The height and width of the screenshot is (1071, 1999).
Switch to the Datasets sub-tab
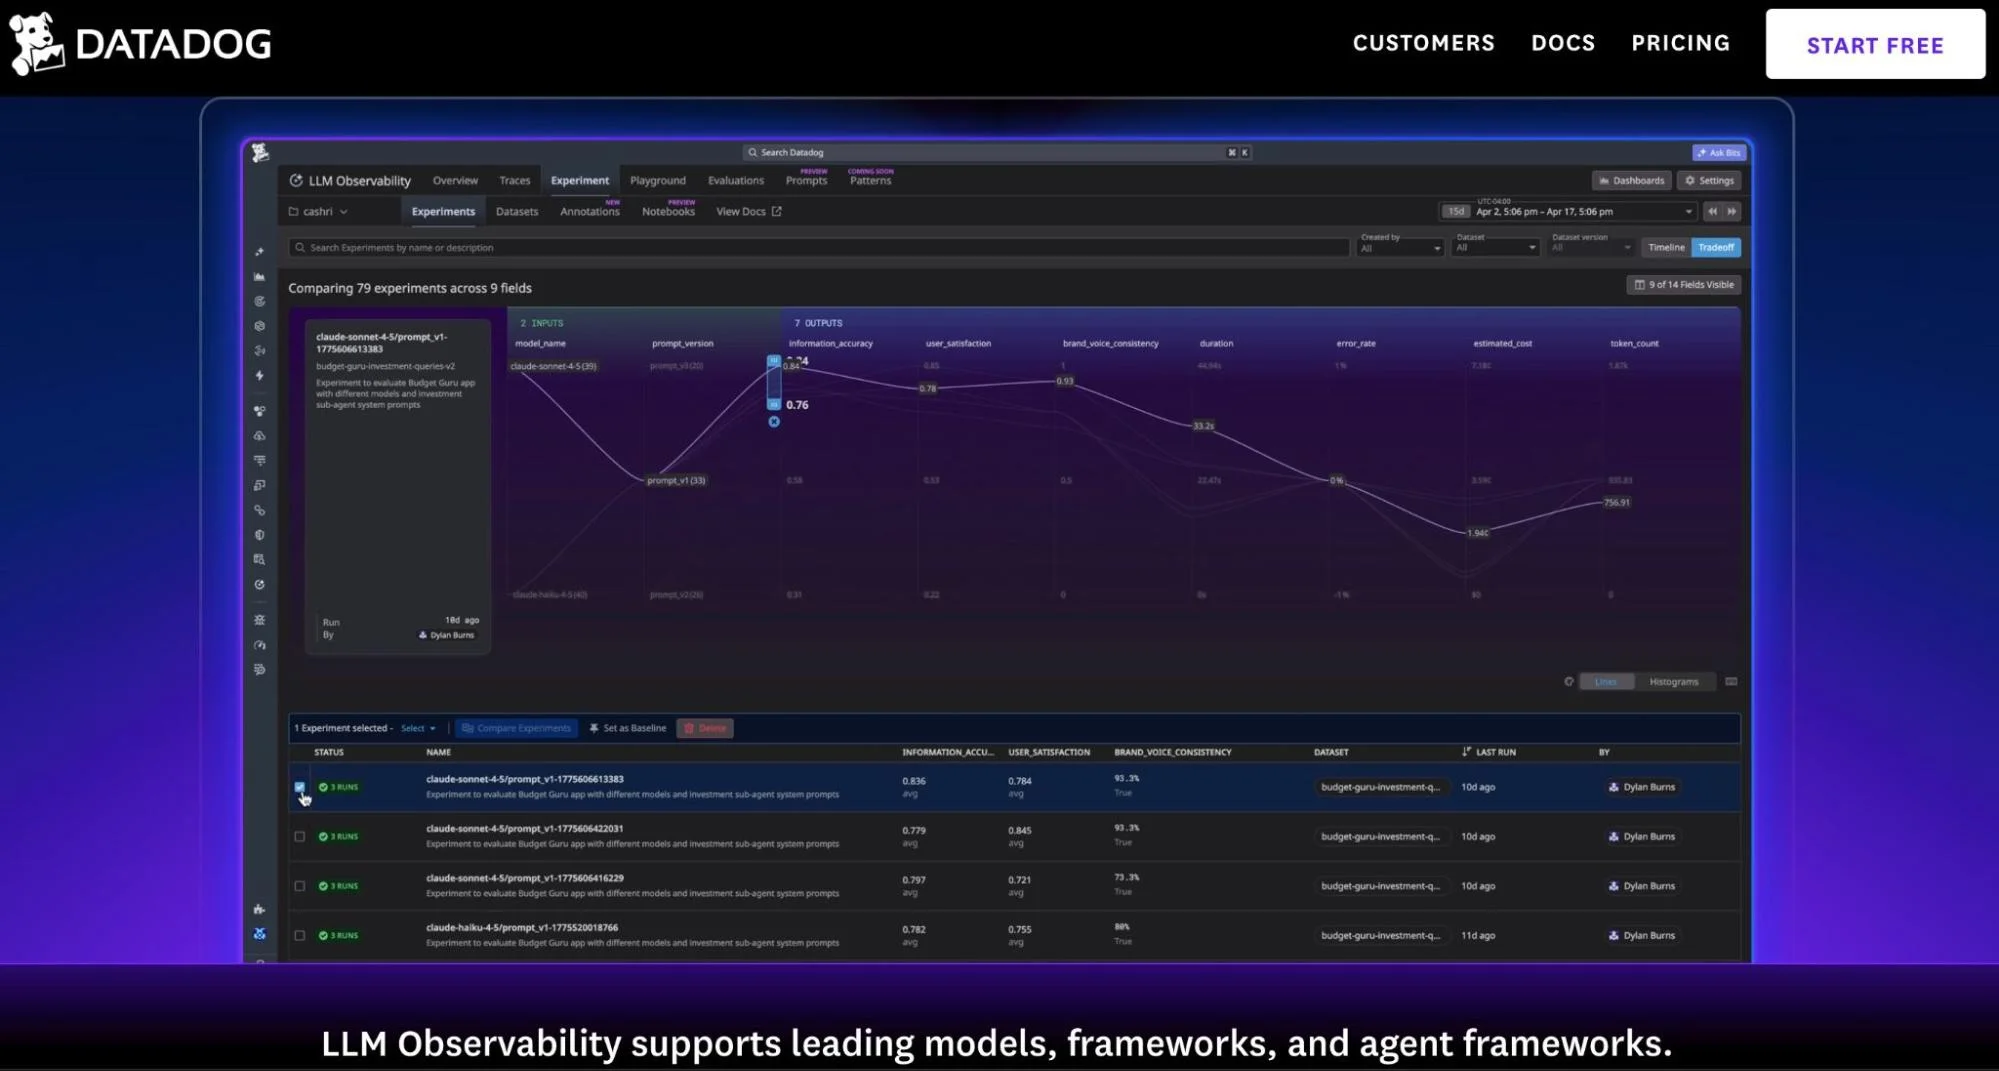[517, 212]
